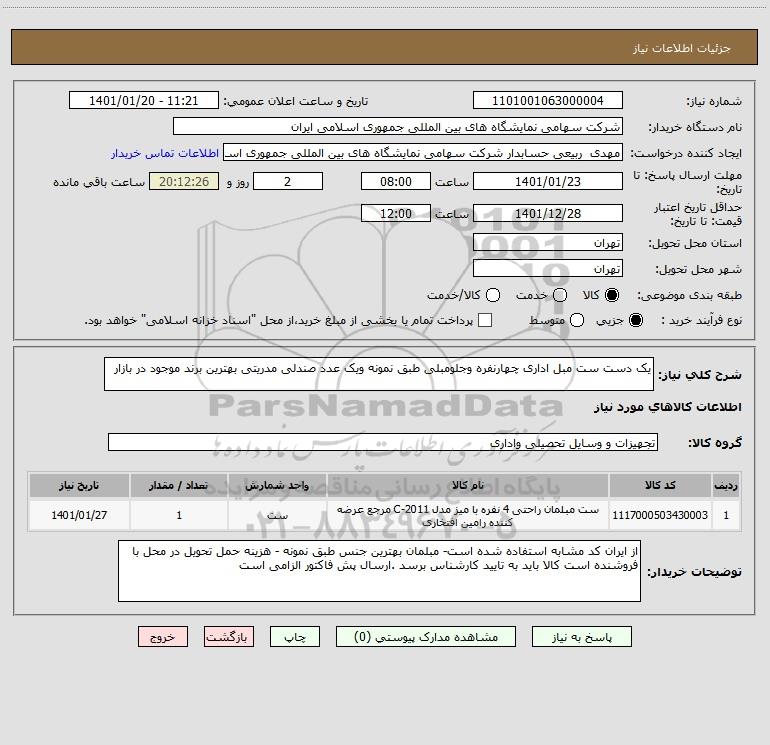This screenshot has width=770, height=745.
Task: Click the quantity cell showing 1
Action: click(179, 515)
